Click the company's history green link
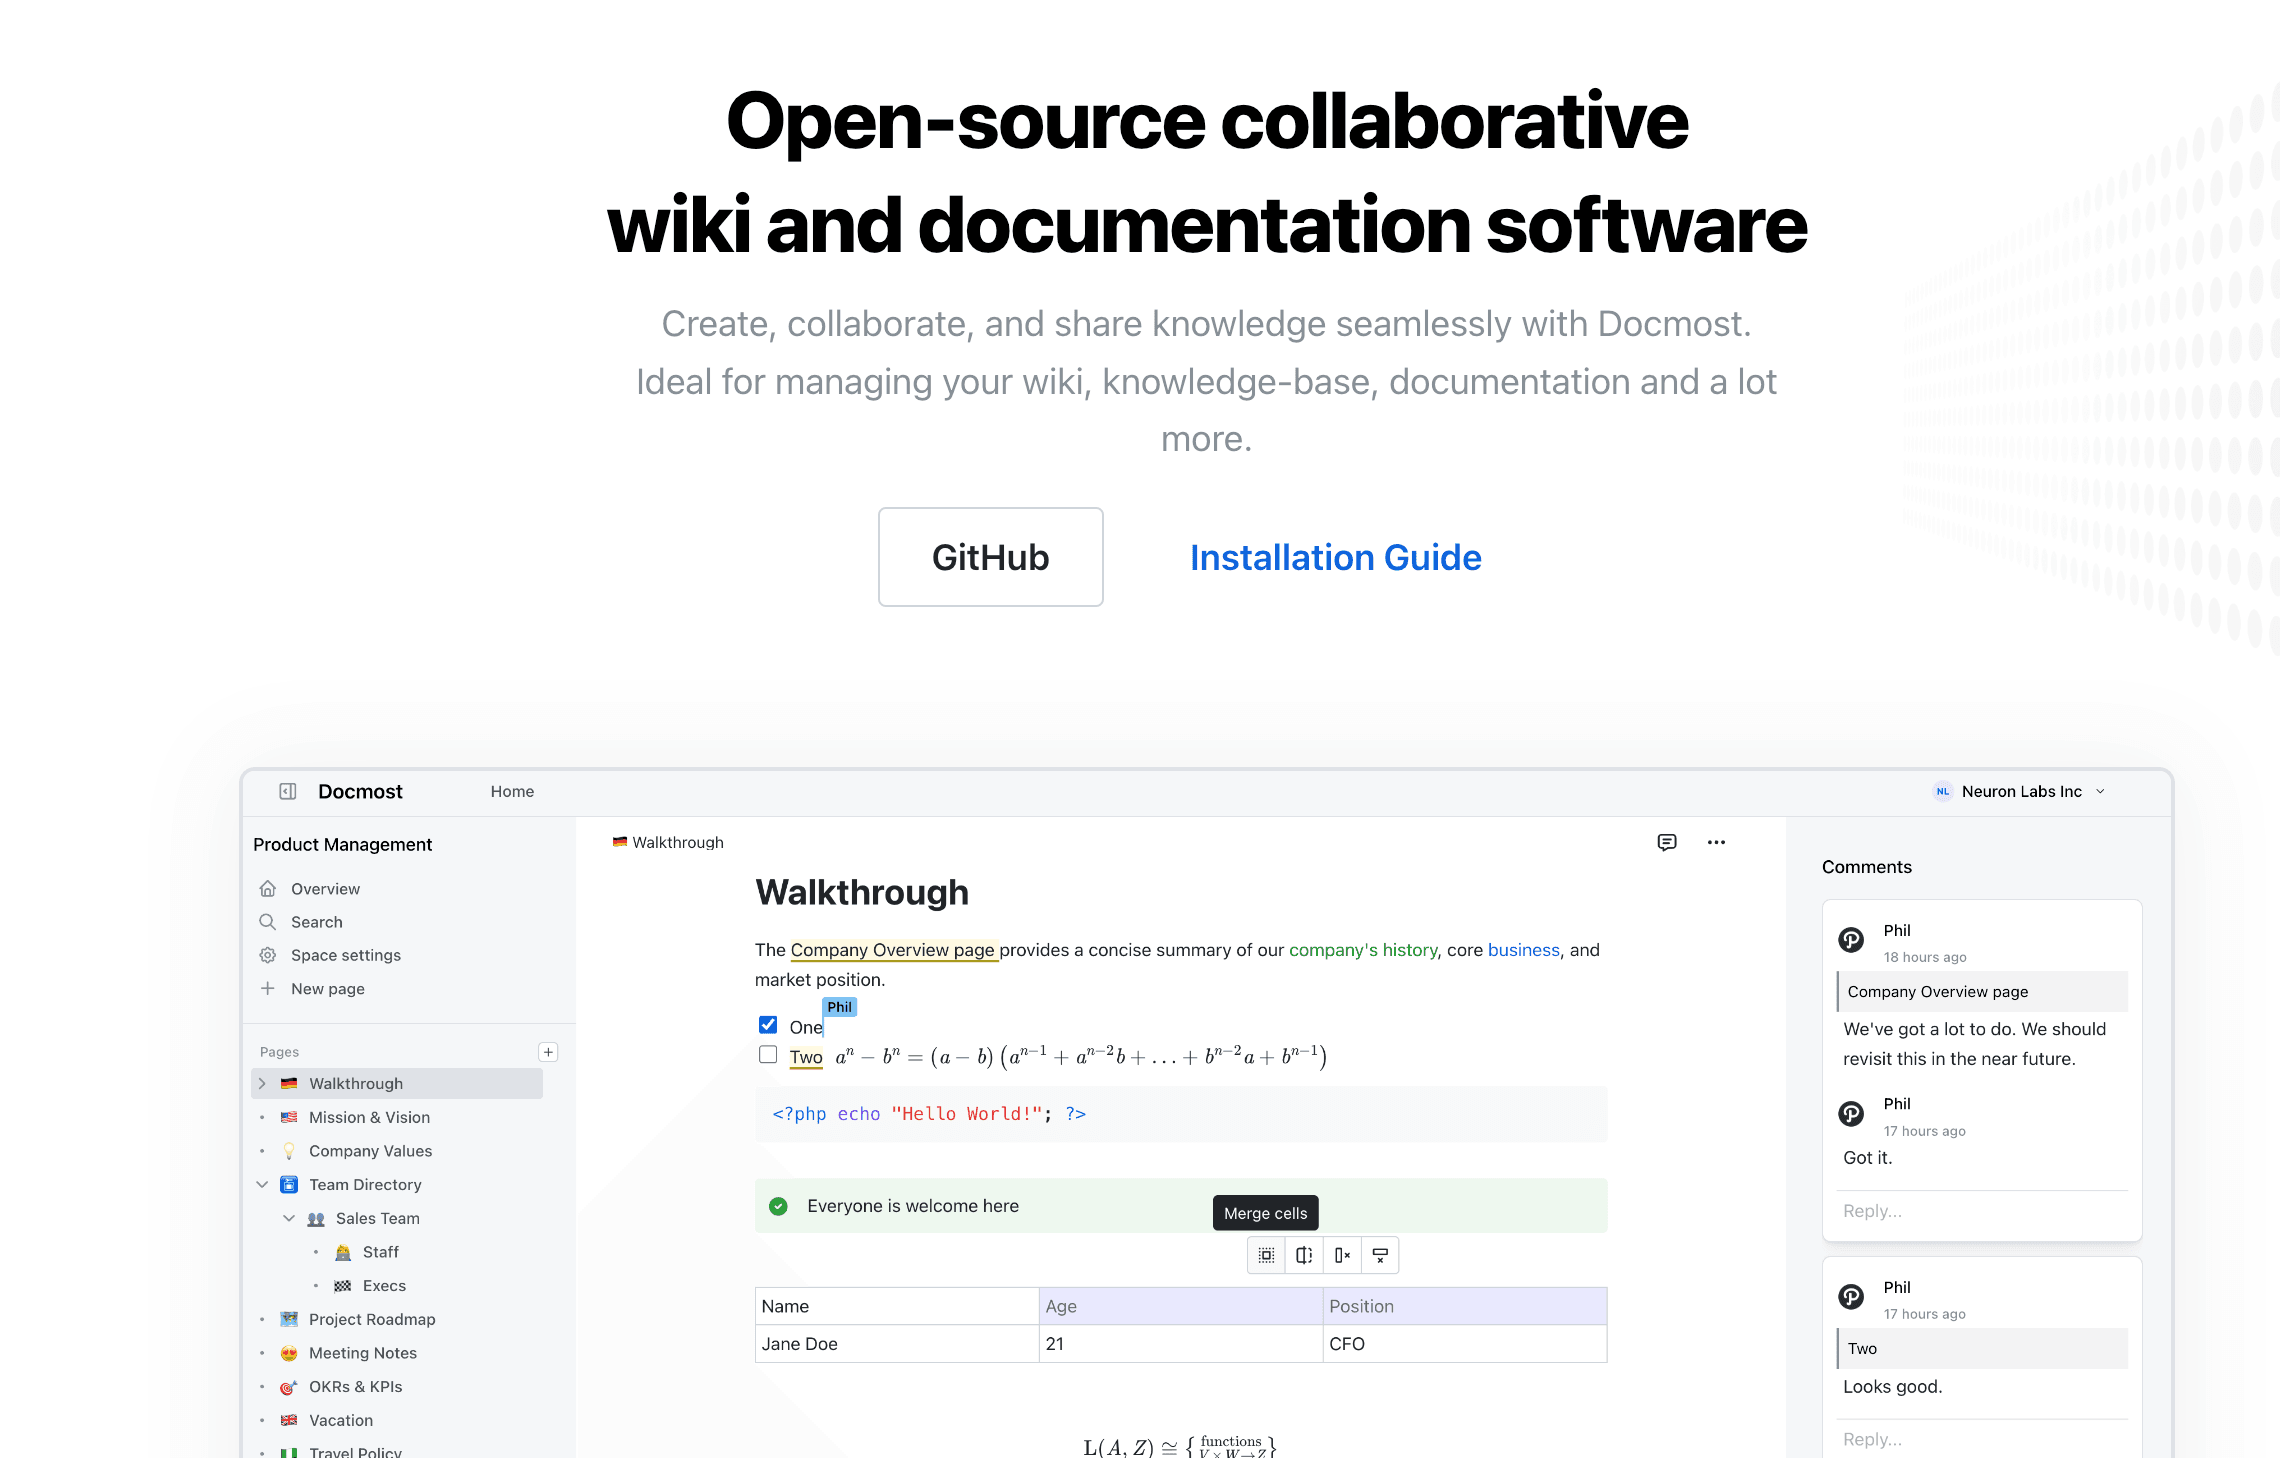Image resolution: width=2280 pixels, height=1458 pixels. [x=1362, y=950]
